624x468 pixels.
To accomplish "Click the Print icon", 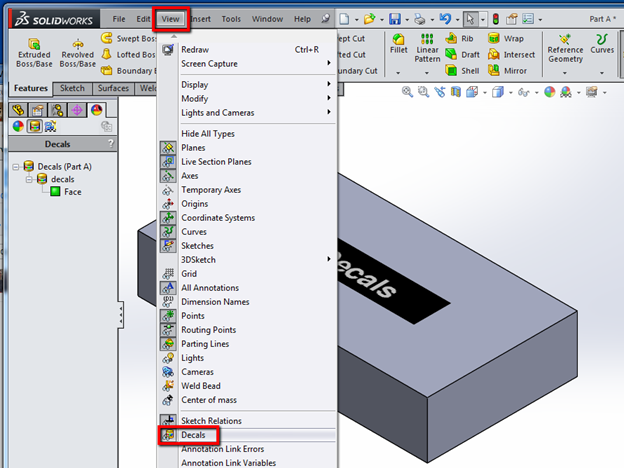I will [x=419, y=19].
